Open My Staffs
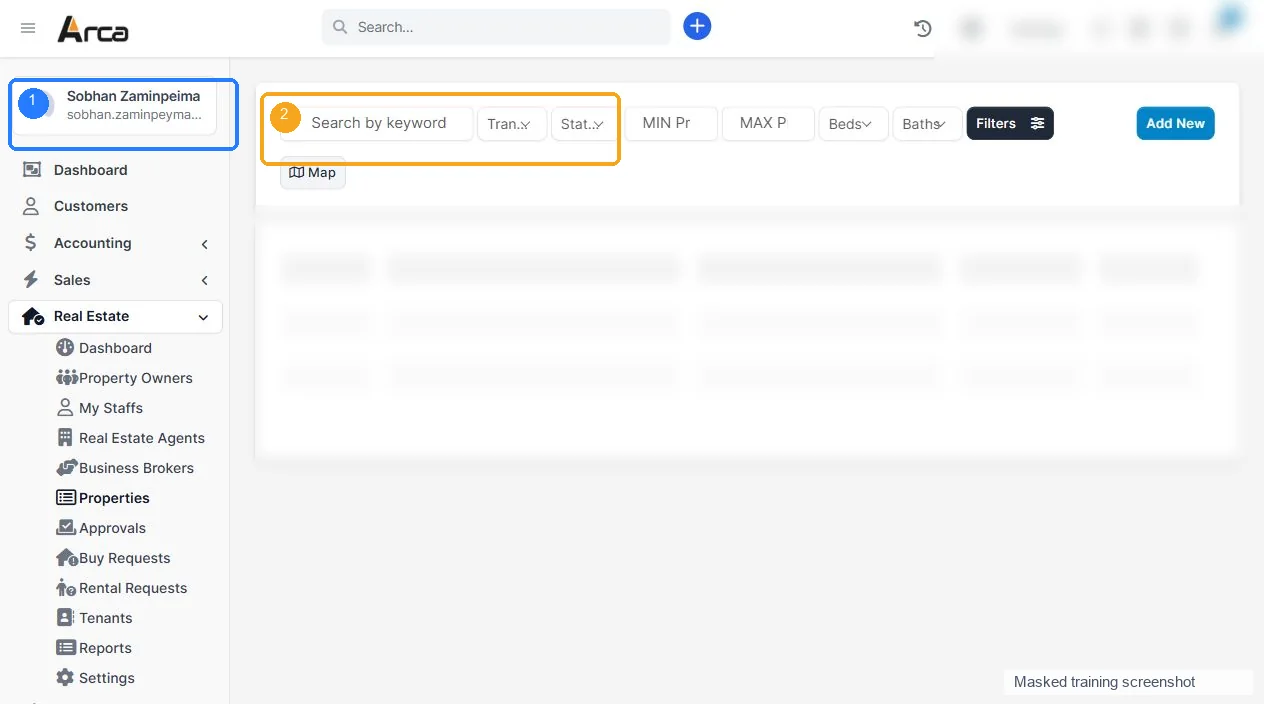The width and height of the screenshot is (1264, 704). pyautogui.click(x=99, y=408)
